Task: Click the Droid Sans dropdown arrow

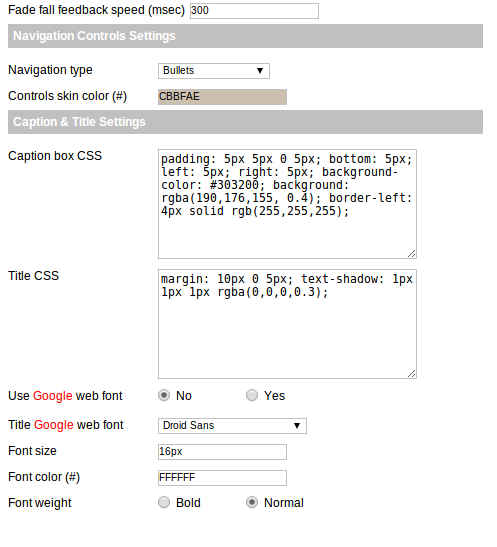Action: pos(297,426)
